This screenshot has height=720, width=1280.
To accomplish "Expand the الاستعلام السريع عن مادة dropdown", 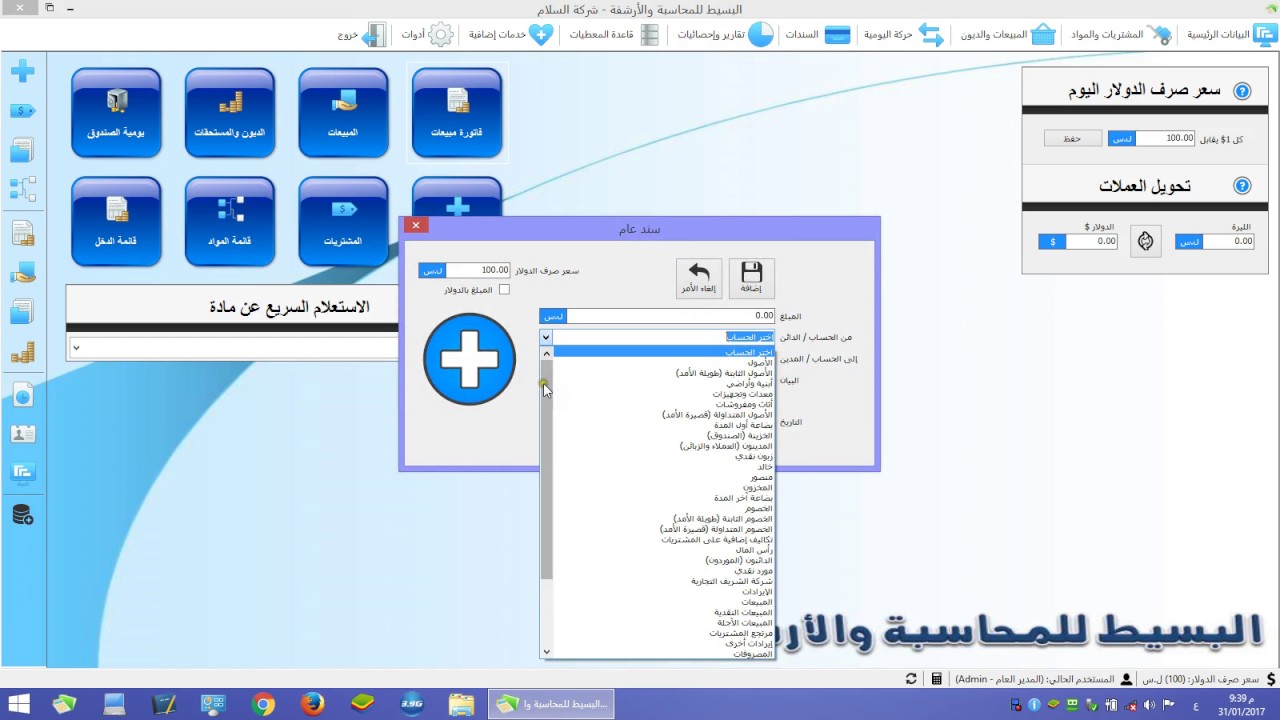I will 76,347.
